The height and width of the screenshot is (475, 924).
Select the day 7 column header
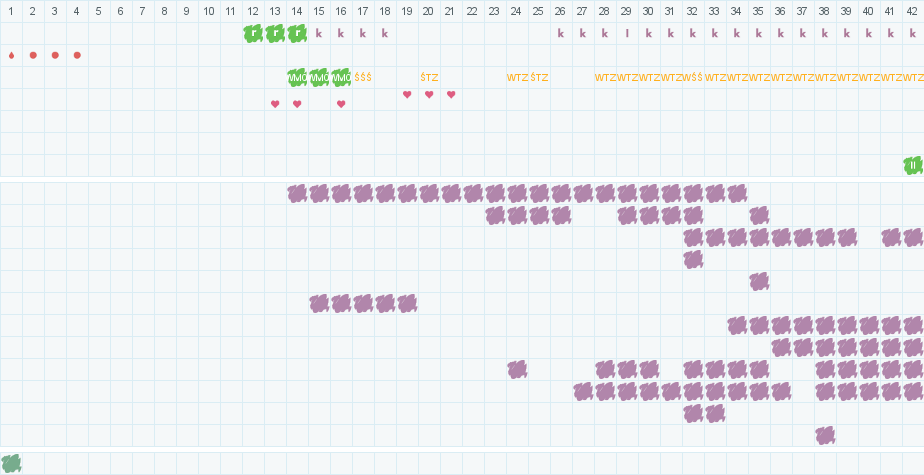click(x=143, y=11)
